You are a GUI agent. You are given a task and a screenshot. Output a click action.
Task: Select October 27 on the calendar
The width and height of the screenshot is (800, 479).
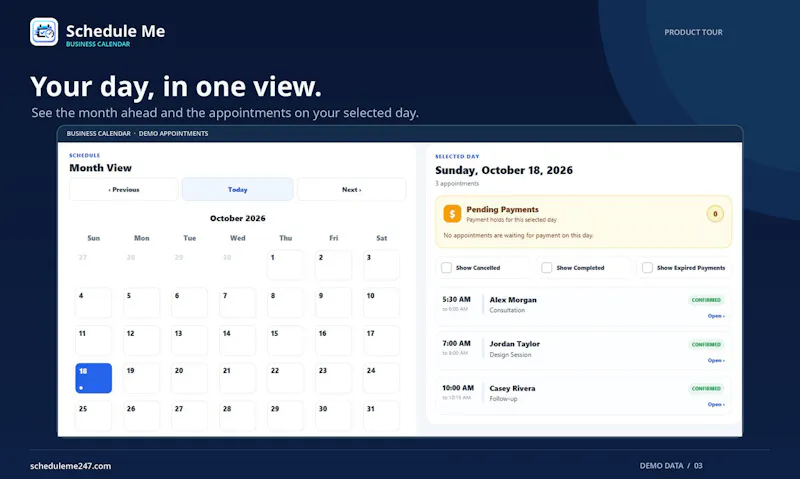[x=189, y=416]
